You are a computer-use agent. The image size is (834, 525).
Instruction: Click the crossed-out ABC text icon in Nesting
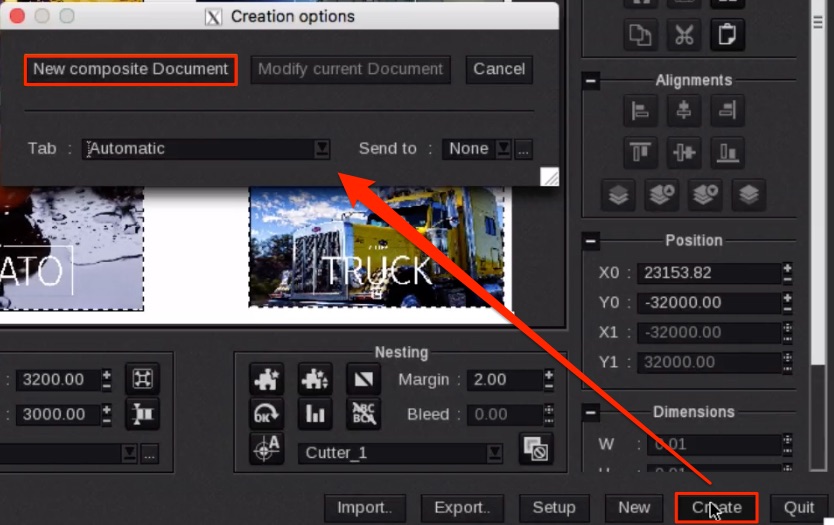click(363, 413)
